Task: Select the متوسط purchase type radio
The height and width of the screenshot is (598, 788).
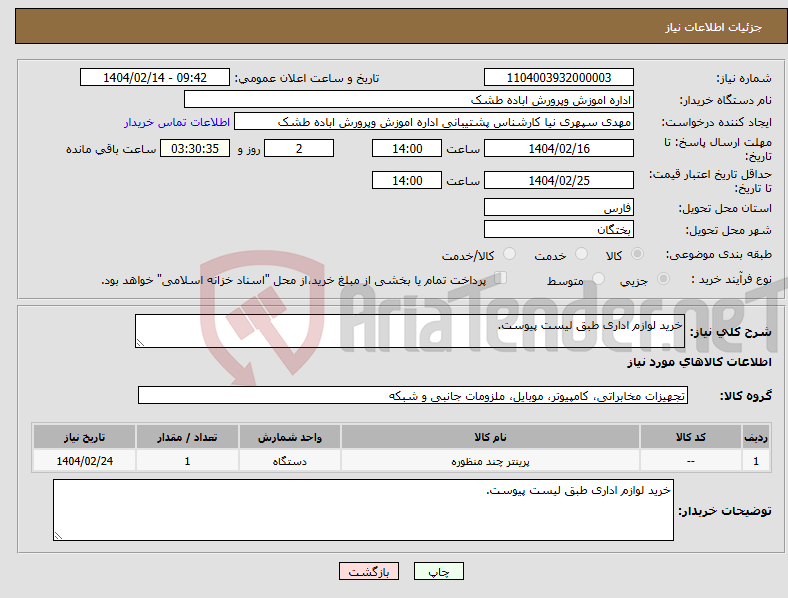Action: tap(598, 278)
